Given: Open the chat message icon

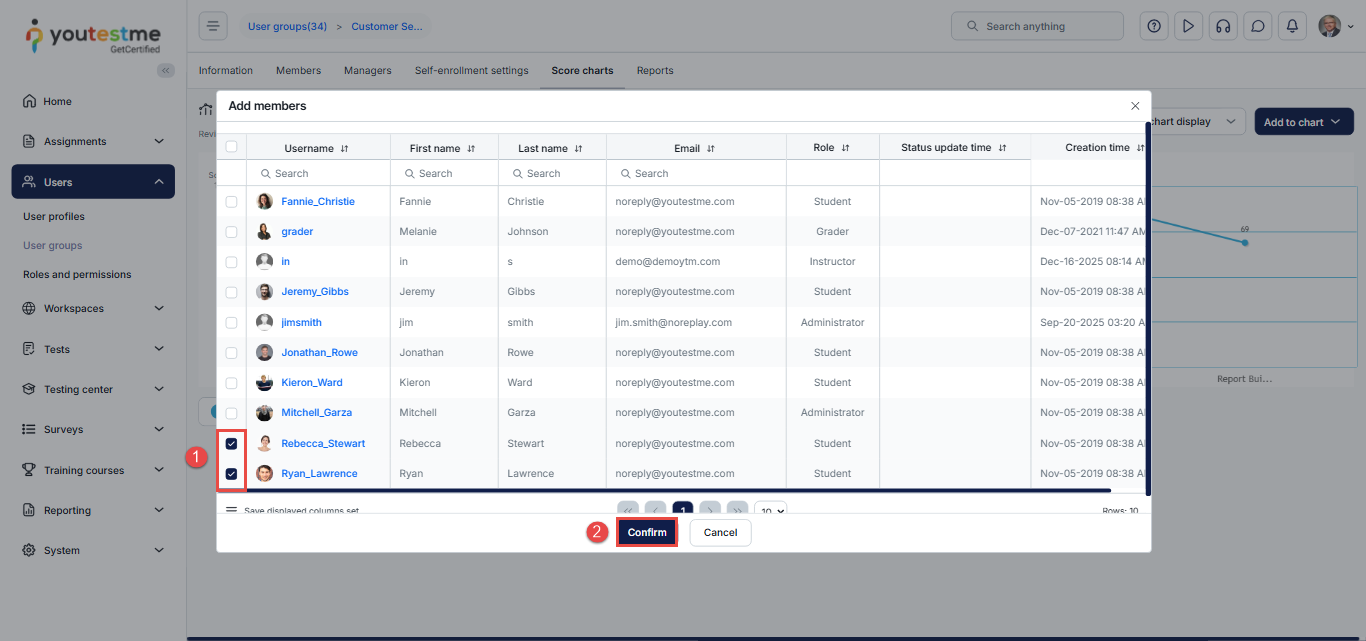Looking at the screenshot, I should point(1258,26).
